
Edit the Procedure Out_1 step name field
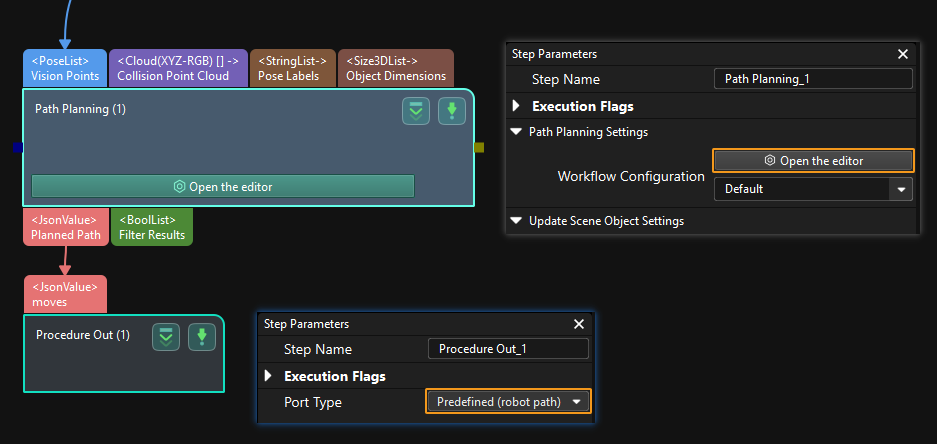pos(508,349)
